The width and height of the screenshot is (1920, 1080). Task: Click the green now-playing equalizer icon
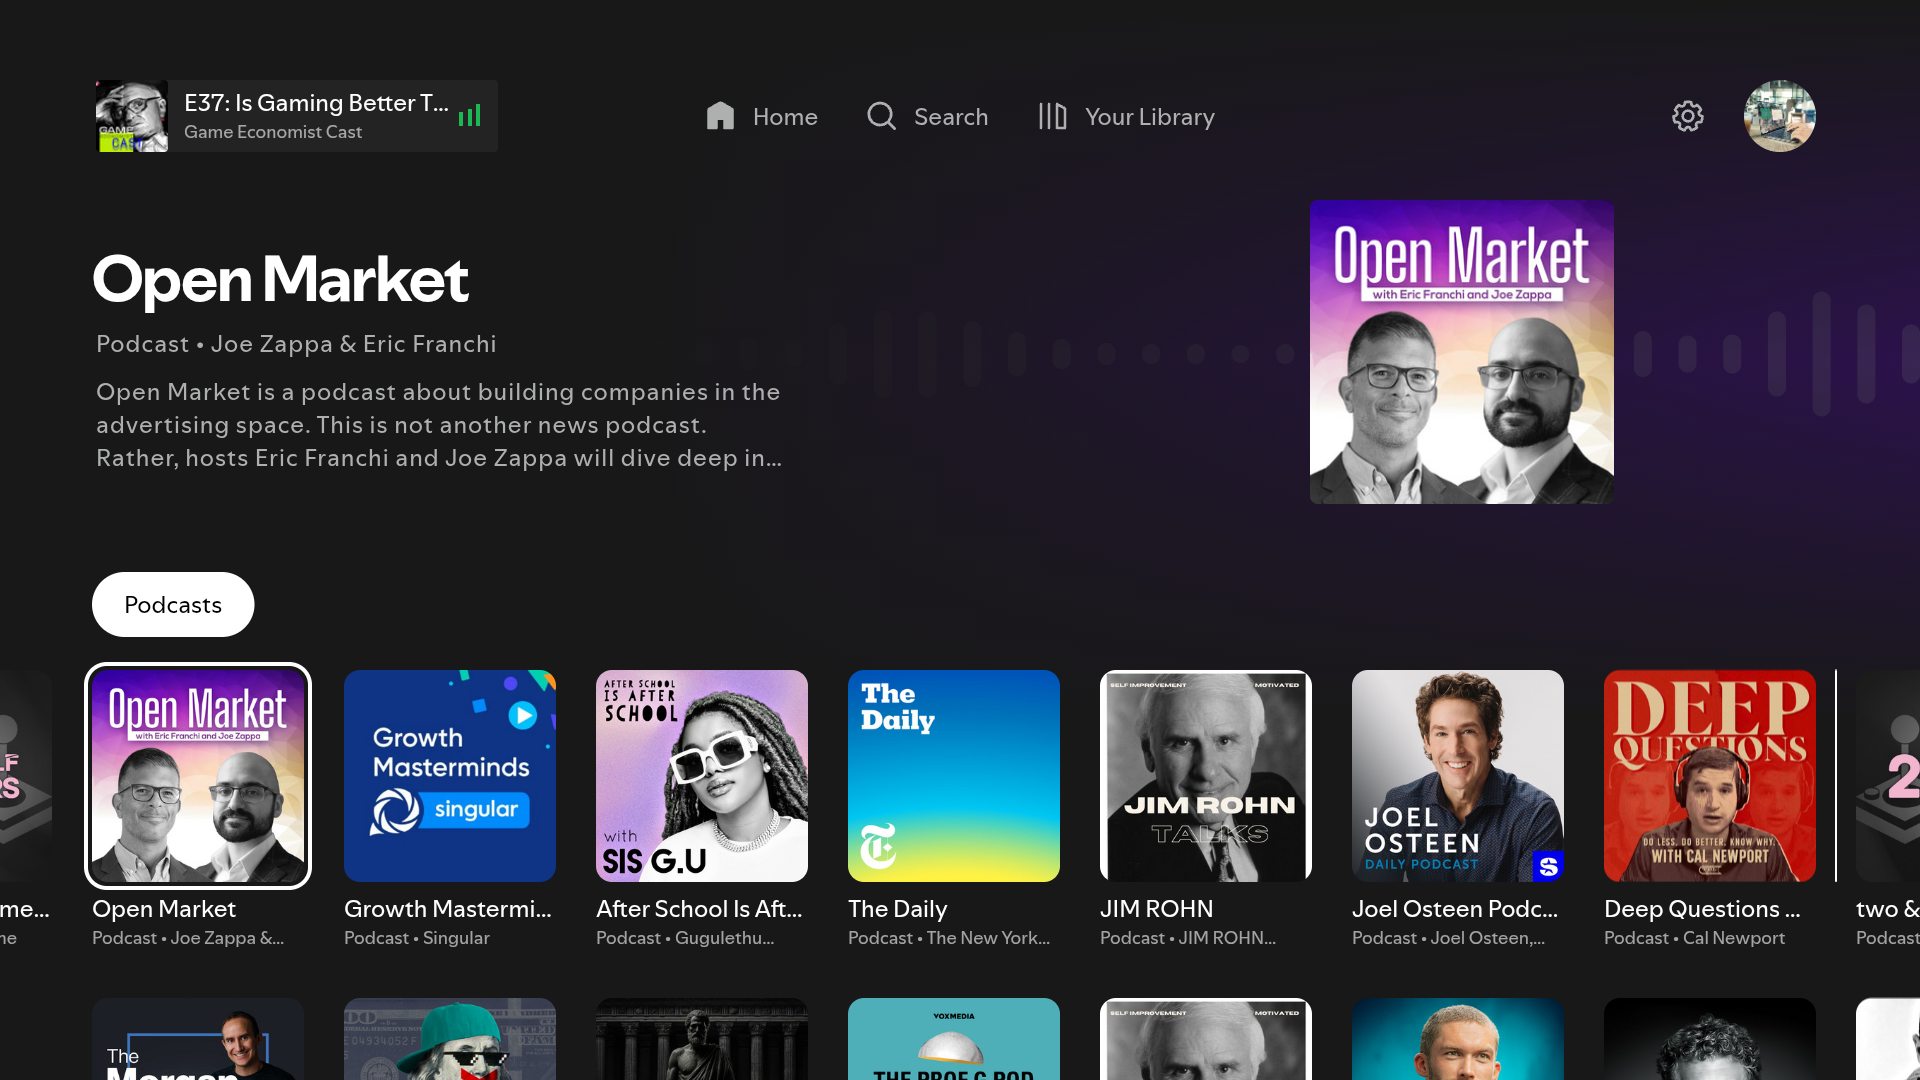click(470, 116)
